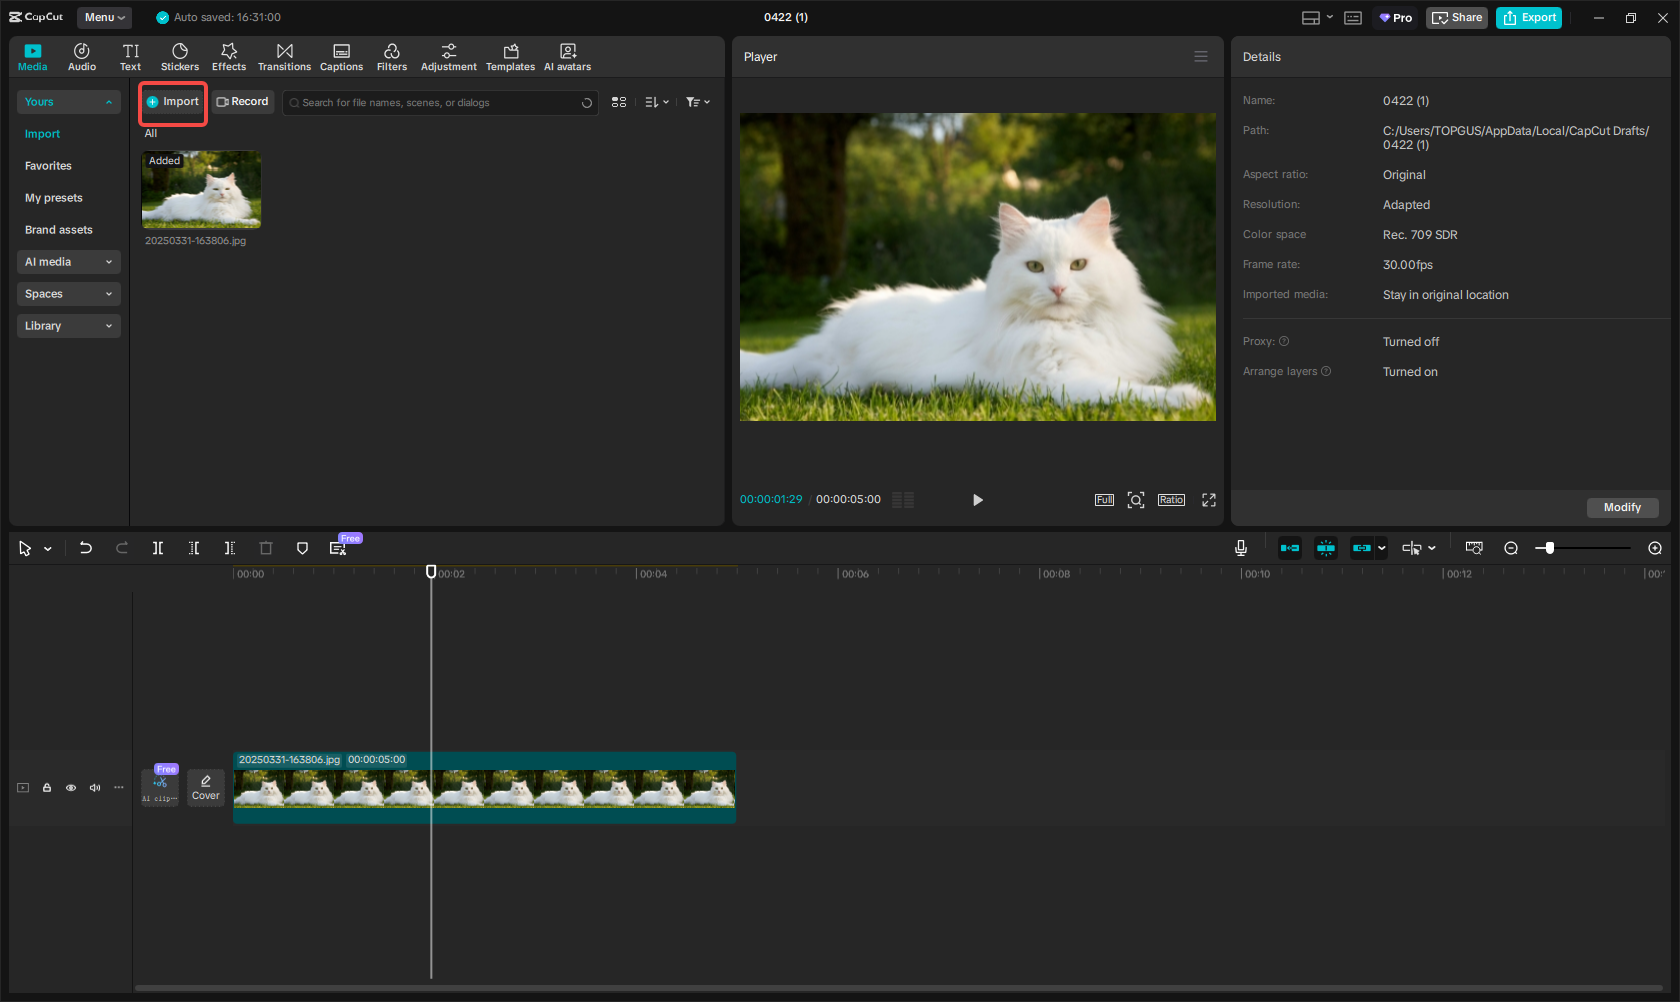Click the player fullscreen expand icon

coord(1208,500)
